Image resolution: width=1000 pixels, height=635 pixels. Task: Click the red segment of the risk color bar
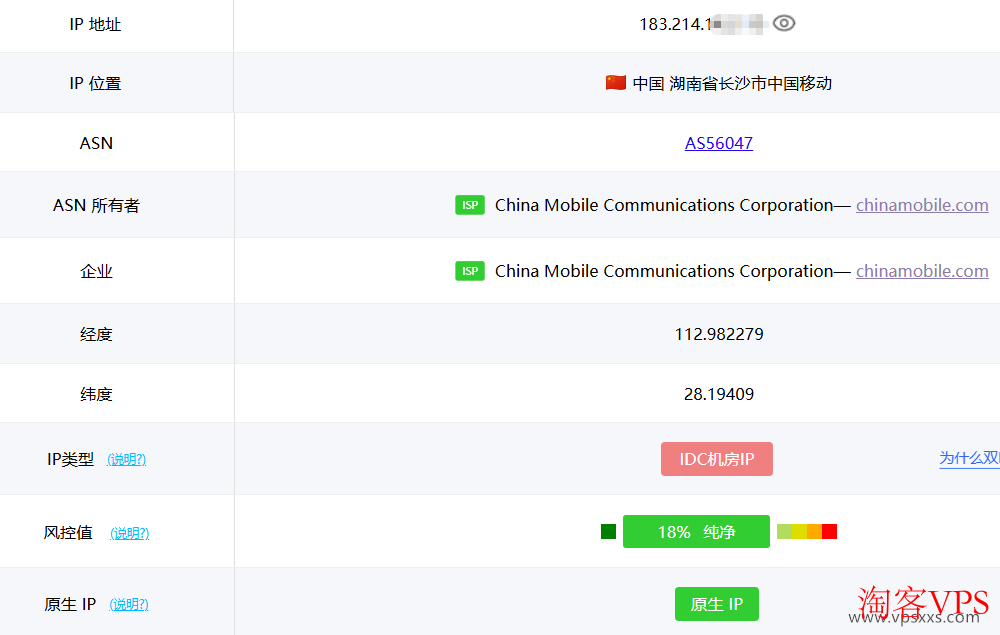point(829,531)
